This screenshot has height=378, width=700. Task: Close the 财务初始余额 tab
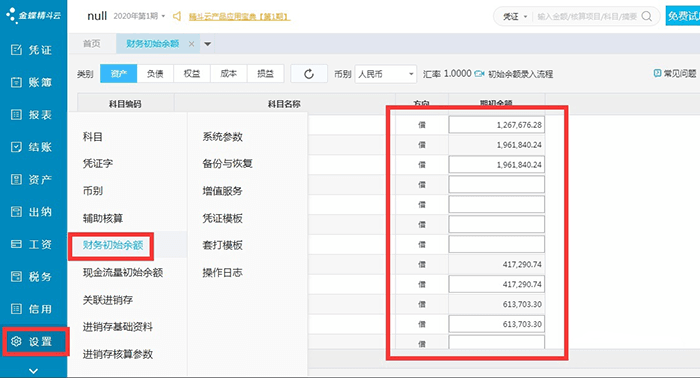pyautogui.click(x=192, y=44)
